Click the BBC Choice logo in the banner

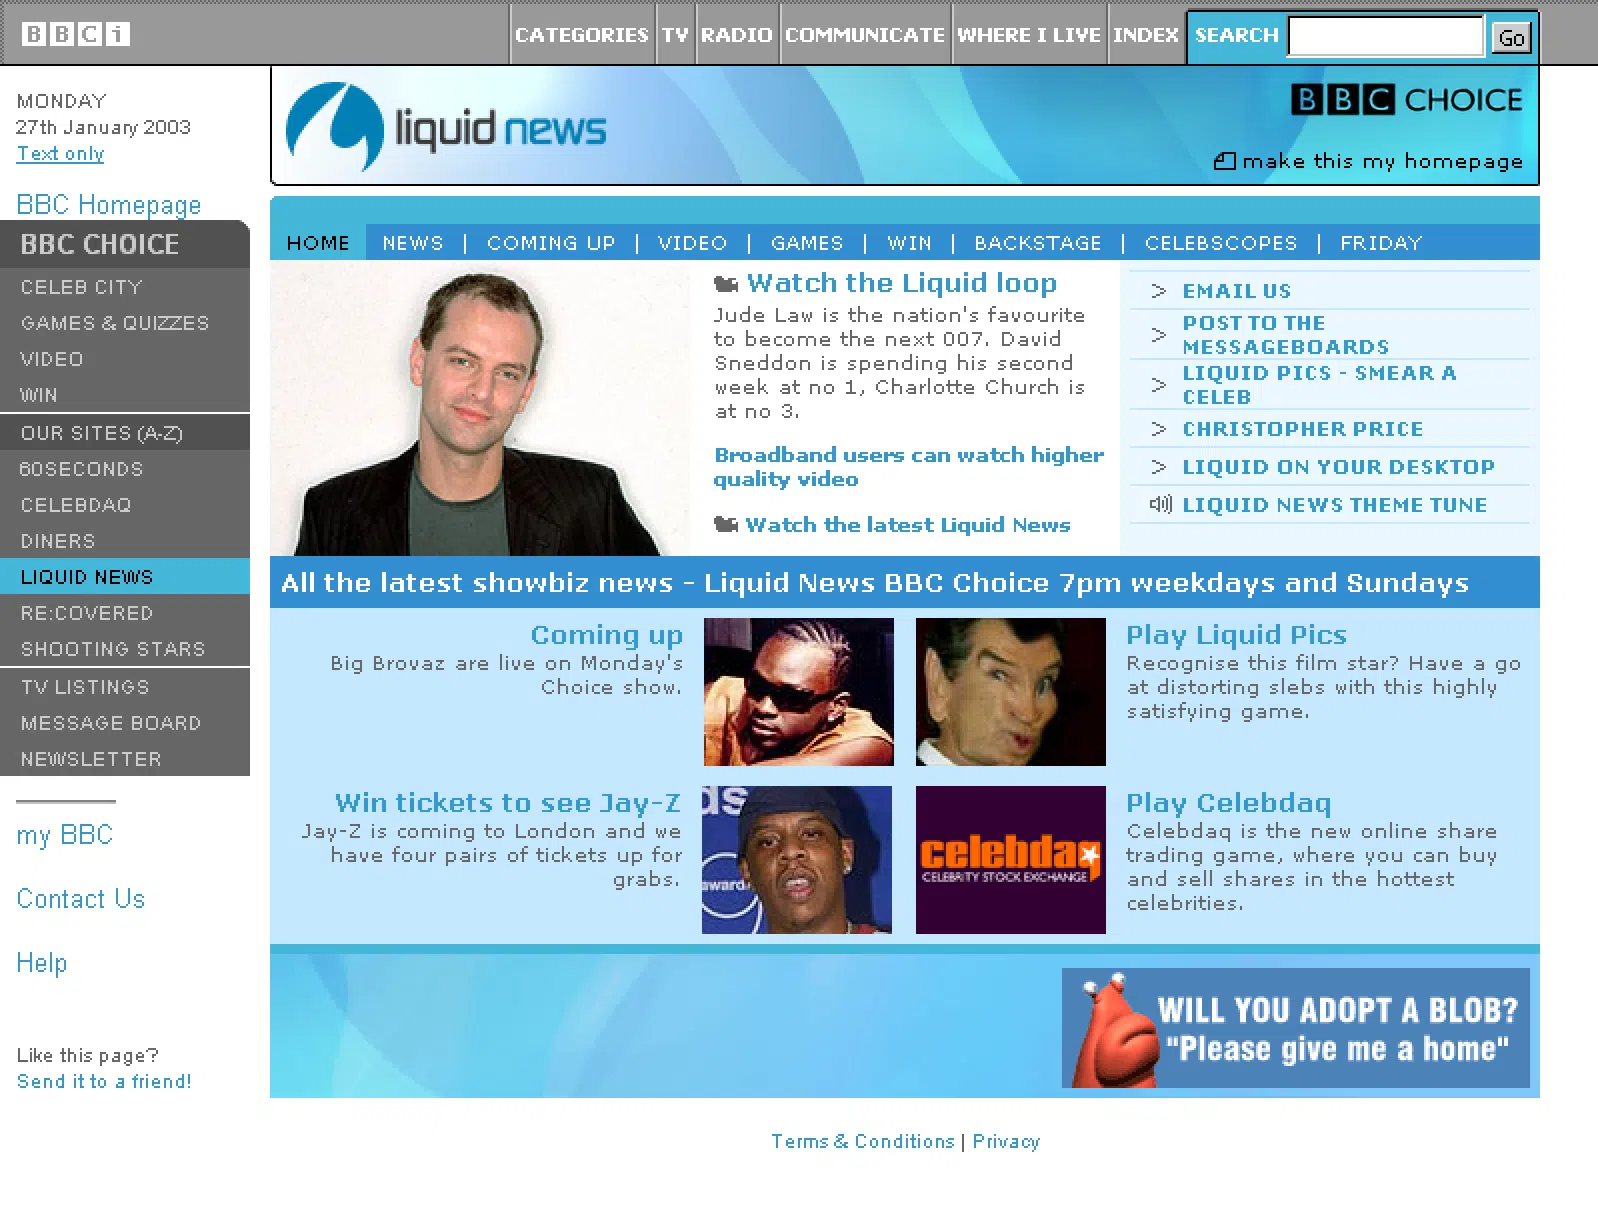click(x=1406, y=100)
